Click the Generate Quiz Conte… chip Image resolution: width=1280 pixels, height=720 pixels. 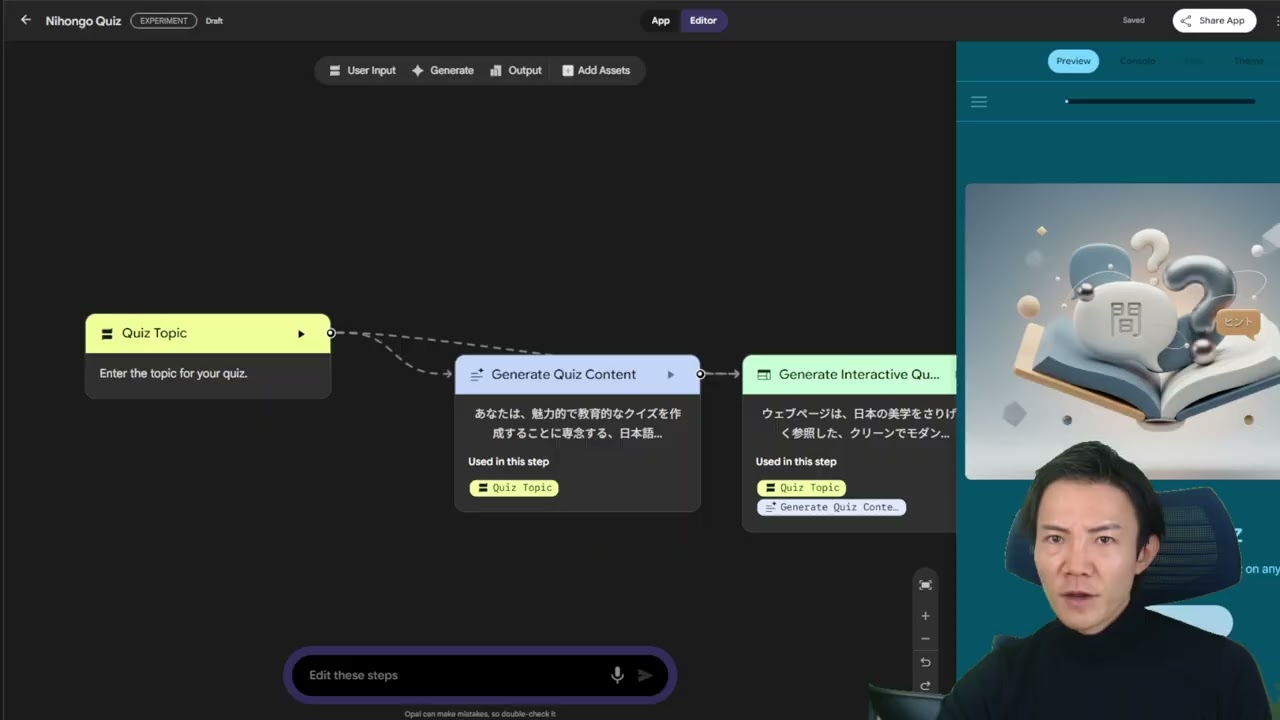pyautogui.click(x=831, y=507)
